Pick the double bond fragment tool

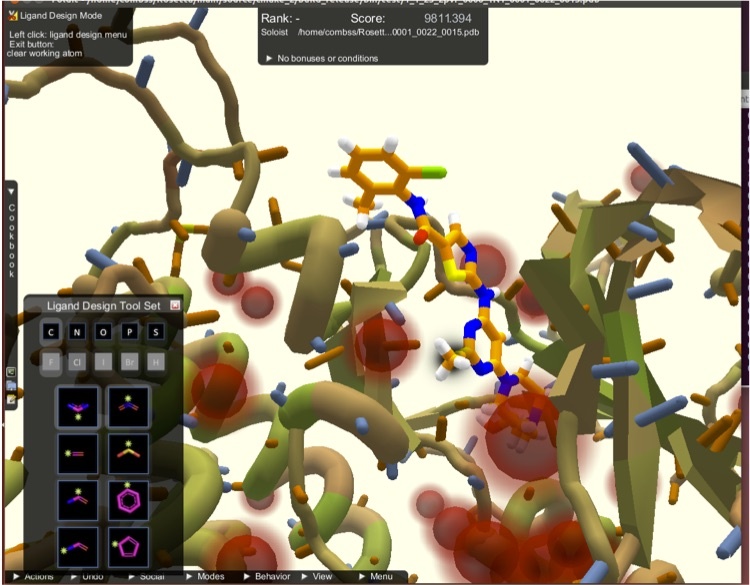78,452
